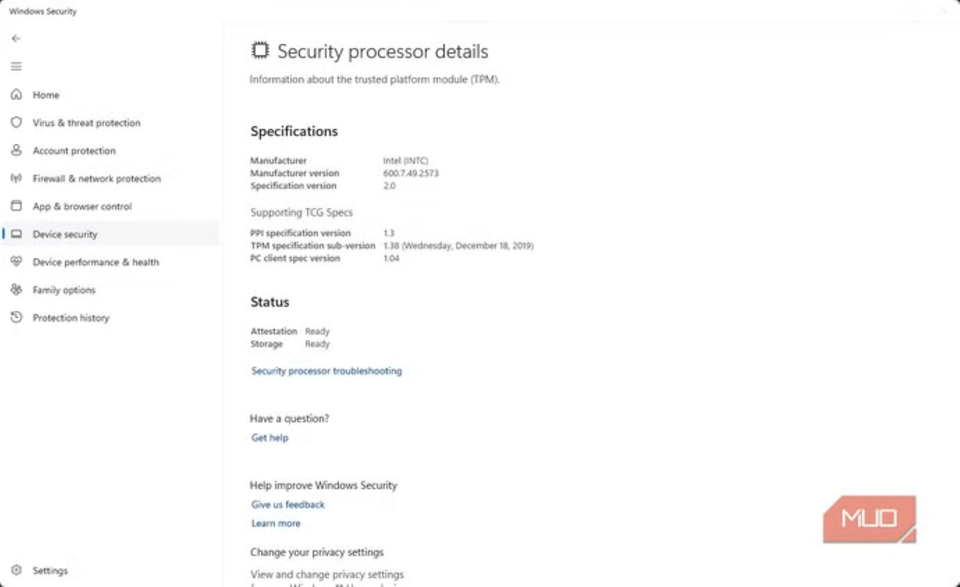Select Virus & threat protection menu item
This screenshot has width=960, height=587.
[x=86, y=123]
